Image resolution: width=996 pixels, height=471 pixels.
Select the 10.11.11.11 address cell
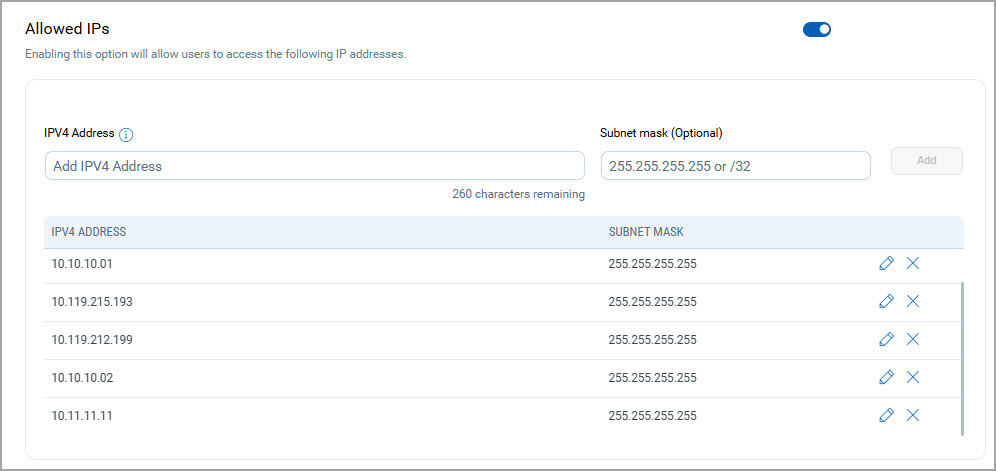point(82,416)
